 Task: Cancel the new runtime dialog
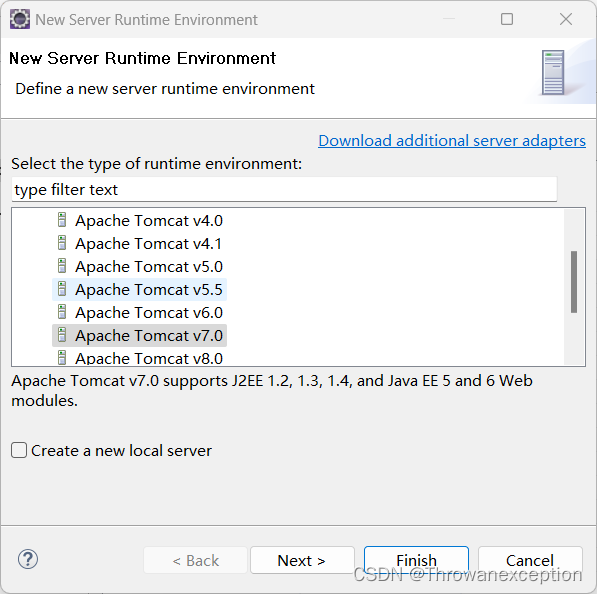pyautogui.click(x=530, y=560)
